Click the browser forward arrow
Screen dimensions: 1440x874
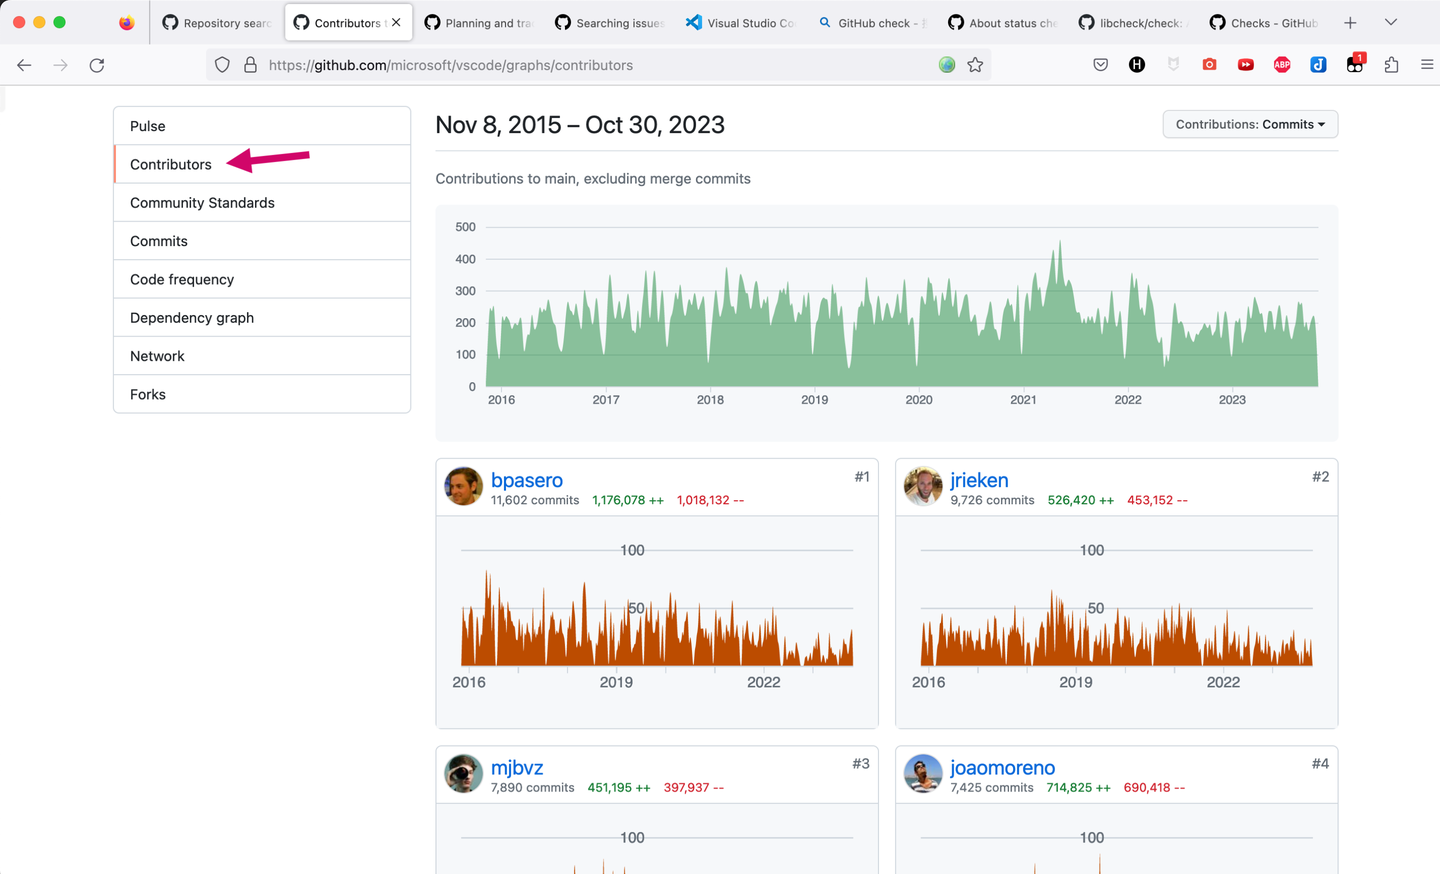(x=61, y=65)
